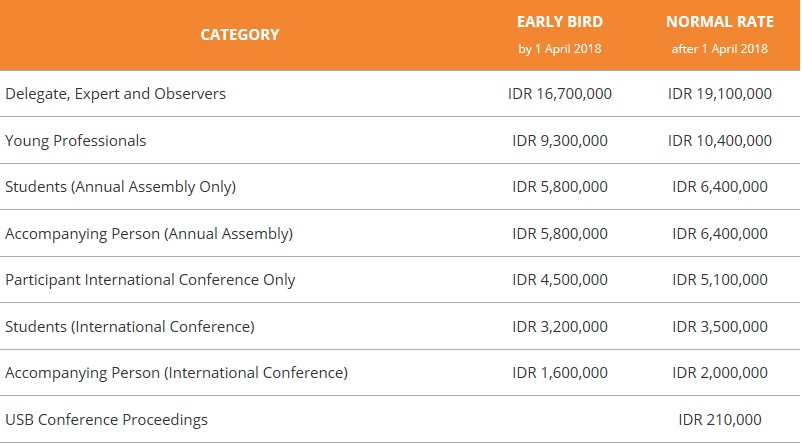Select the EARLY BIRD column header
Viewport: 802px width, 443px height.
560,21
